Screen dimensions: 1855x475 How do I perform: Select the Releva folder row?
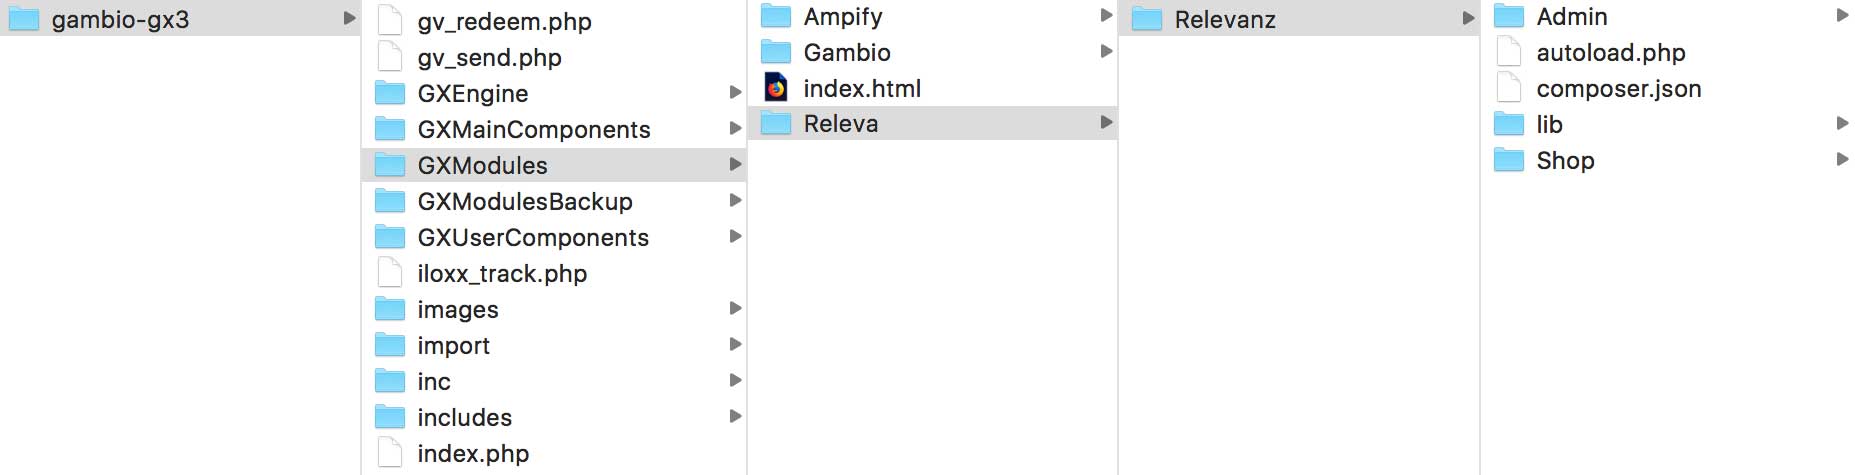(x=932, y=123)
